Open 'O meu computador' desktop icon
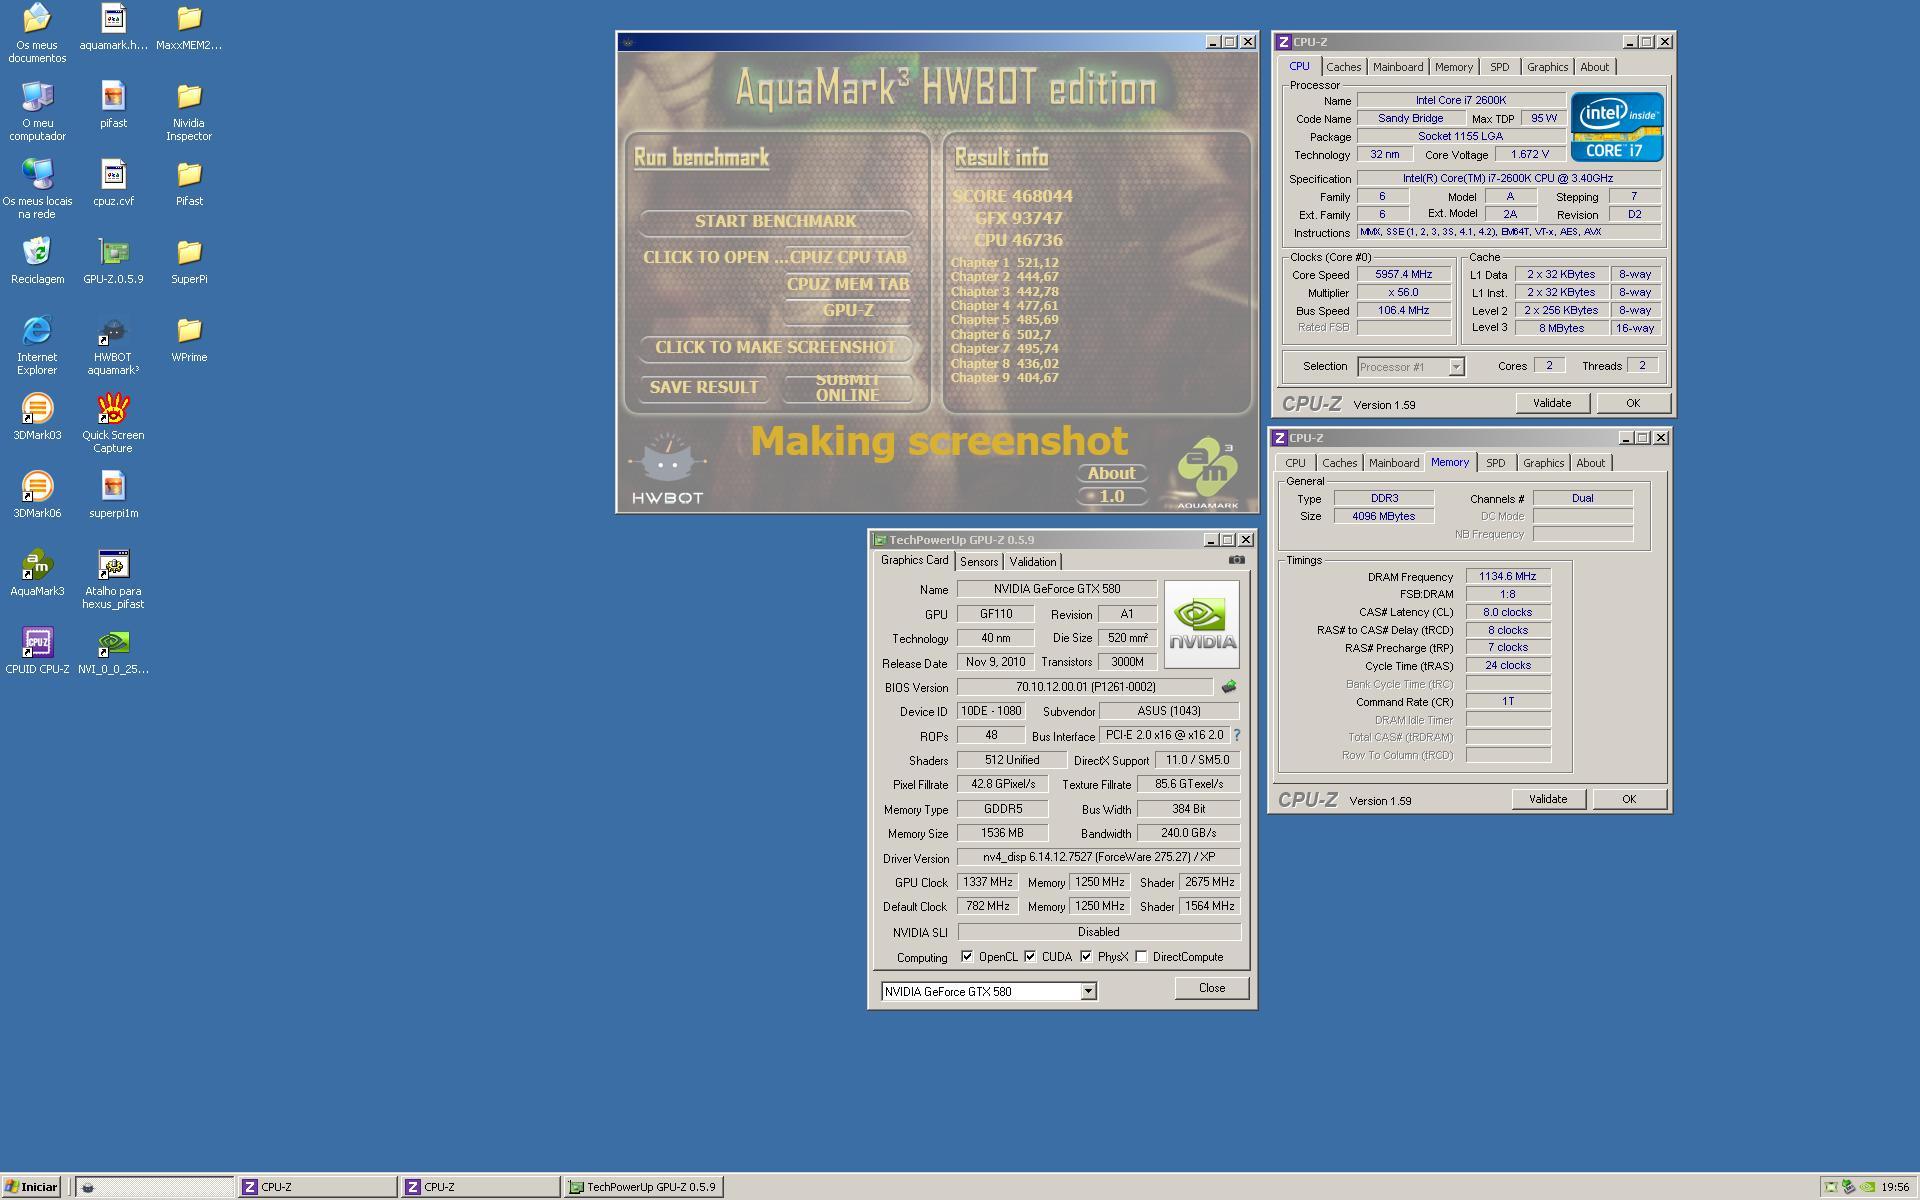This screenshot has width=1920, height=1200. coord(37,110)
